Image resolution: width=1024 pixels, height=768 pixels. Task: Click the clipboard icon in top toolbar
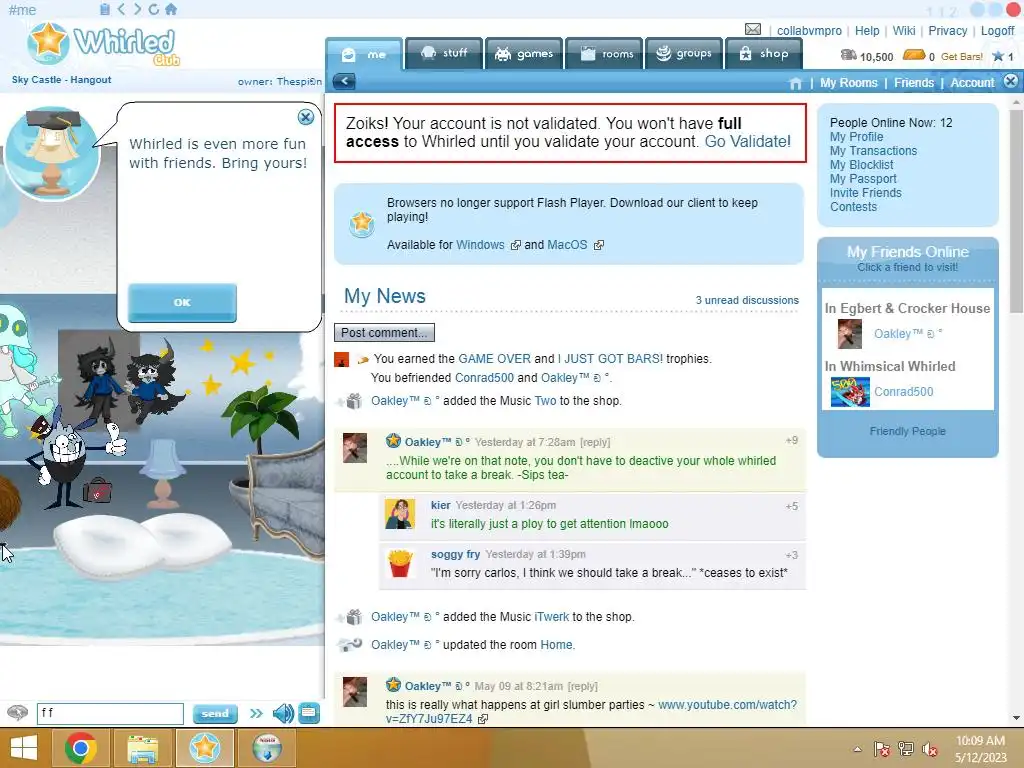104,9
